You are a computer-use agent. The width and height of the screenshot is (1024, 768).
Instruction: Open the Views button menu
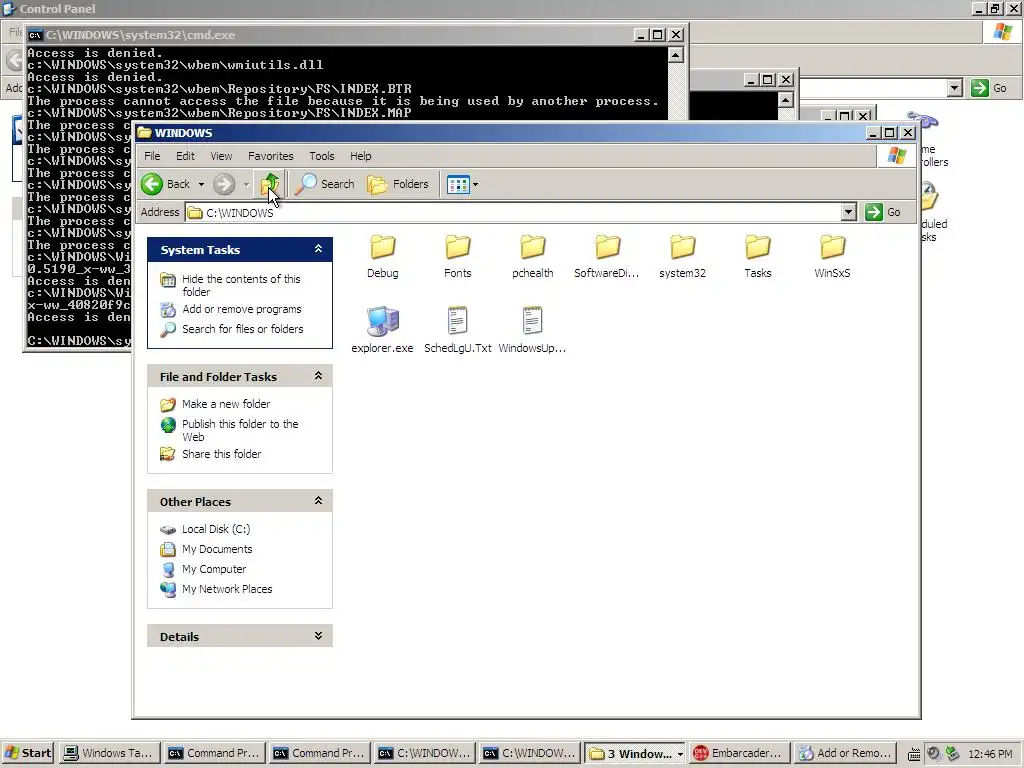point(462,184)
